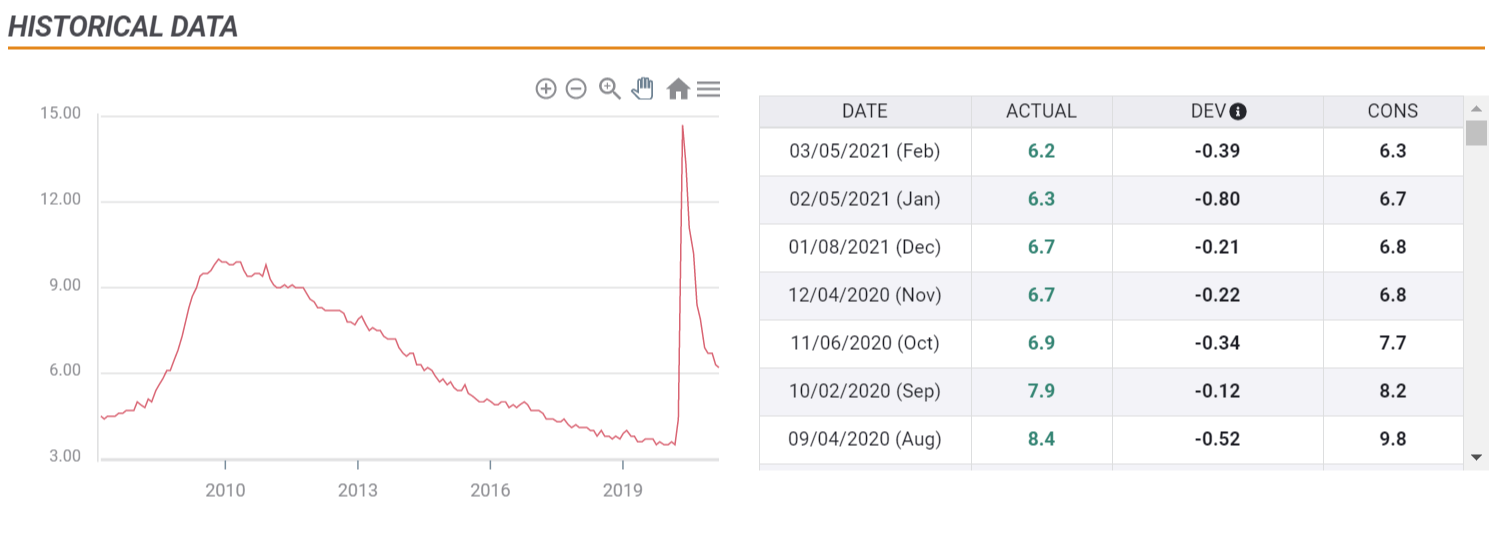Image resolution: width=1500 pixels, height=534 pixels.
Task: Select the 02/05/2021 (Jan) row date
Action: click(x=865, y=199)
